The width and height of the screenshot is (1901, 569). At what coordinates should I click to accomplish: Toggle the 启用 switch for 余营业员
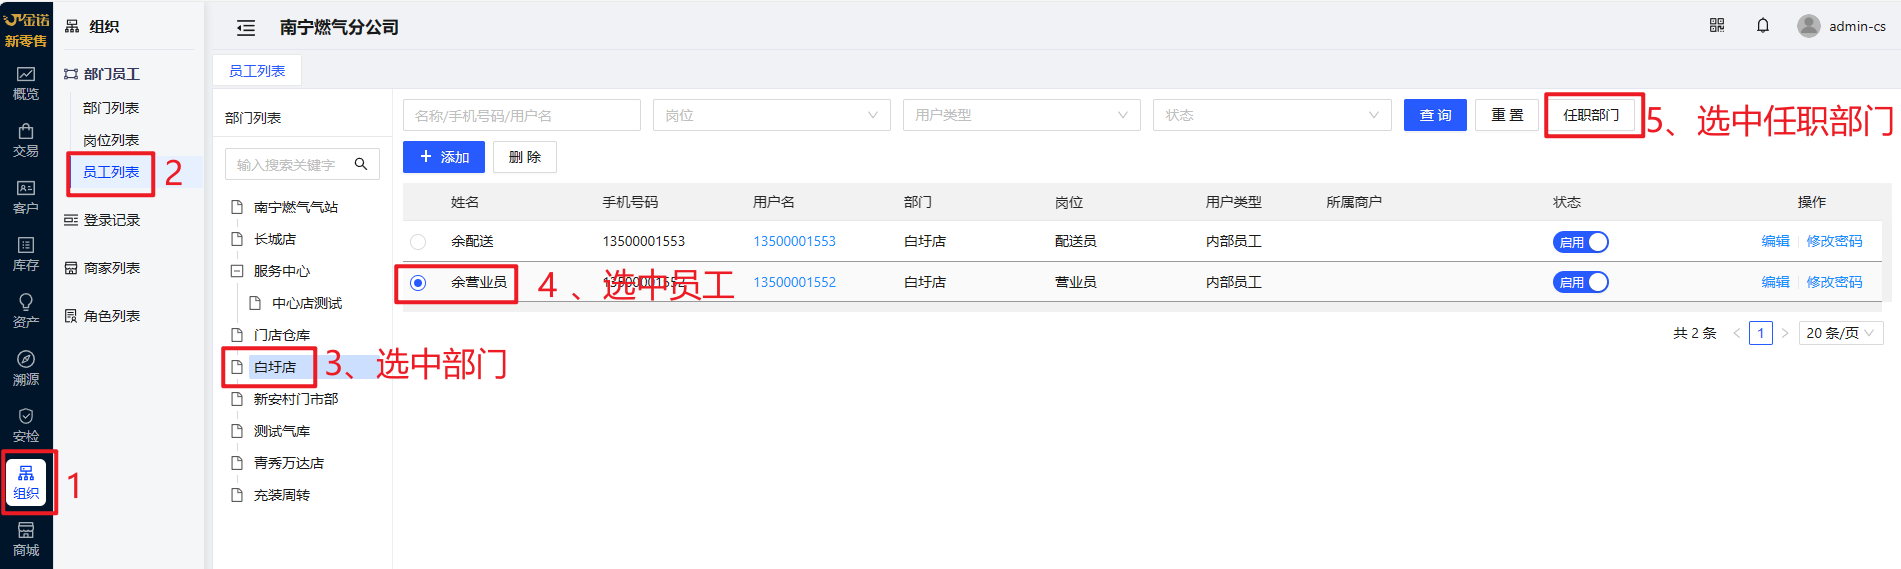(x=1580, y=282)
